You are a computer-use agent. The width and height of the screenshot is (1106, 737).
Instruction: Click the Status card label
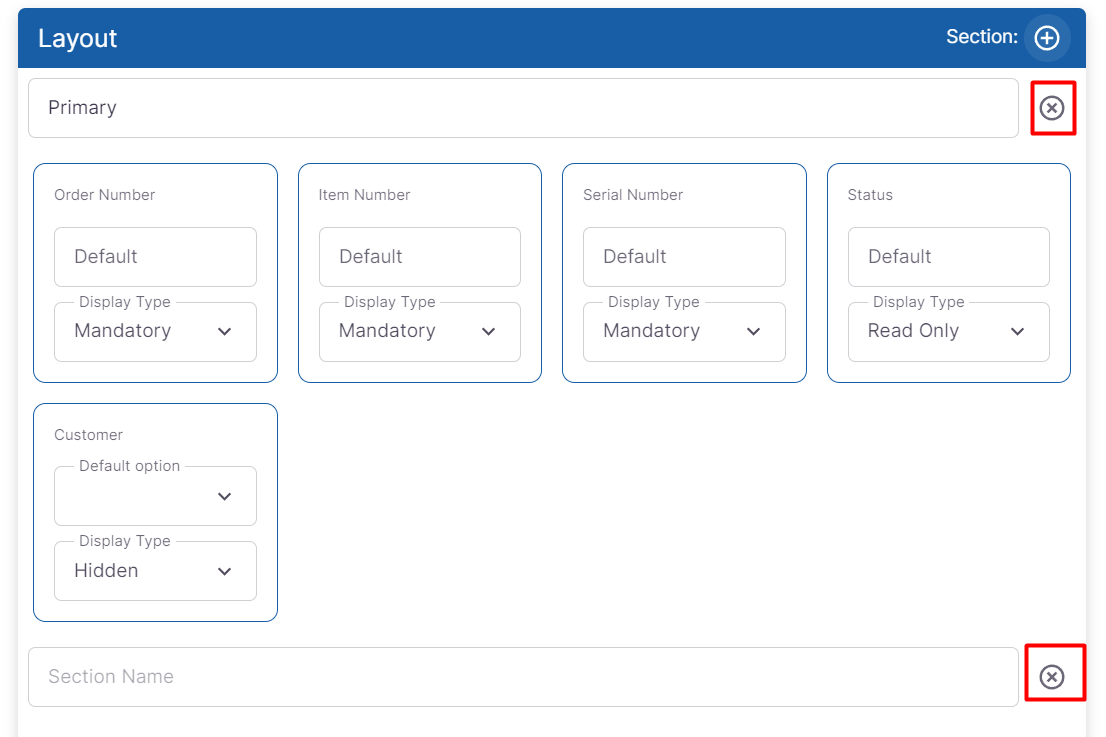(870, 195)
